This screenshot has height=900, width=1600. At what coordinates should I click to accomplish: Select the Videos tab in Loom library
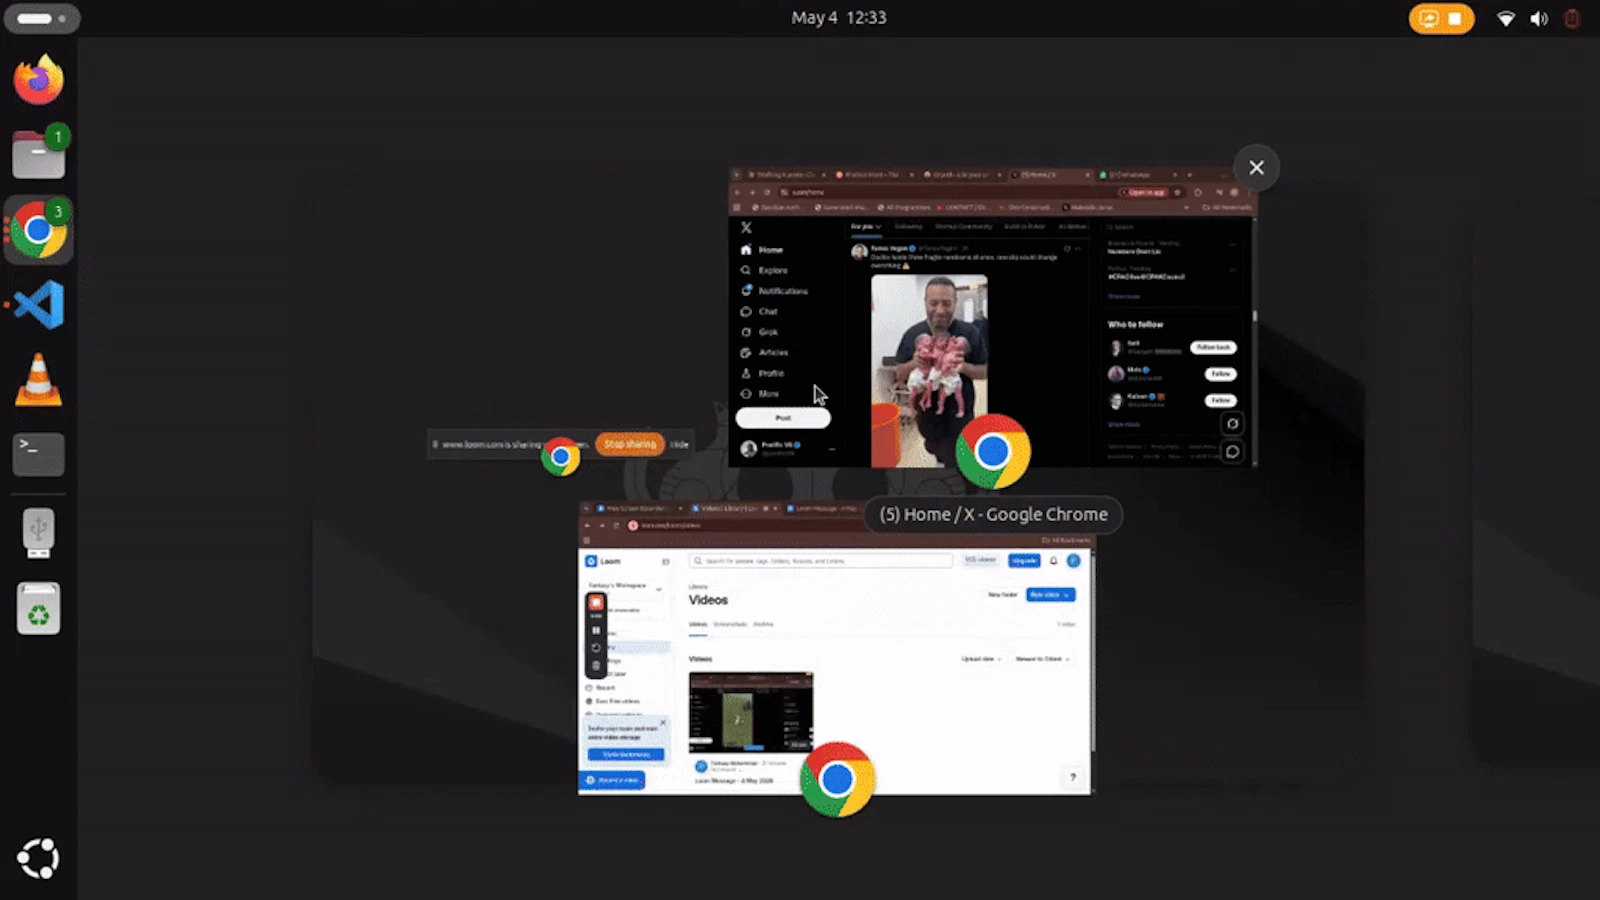pos(698,624)
